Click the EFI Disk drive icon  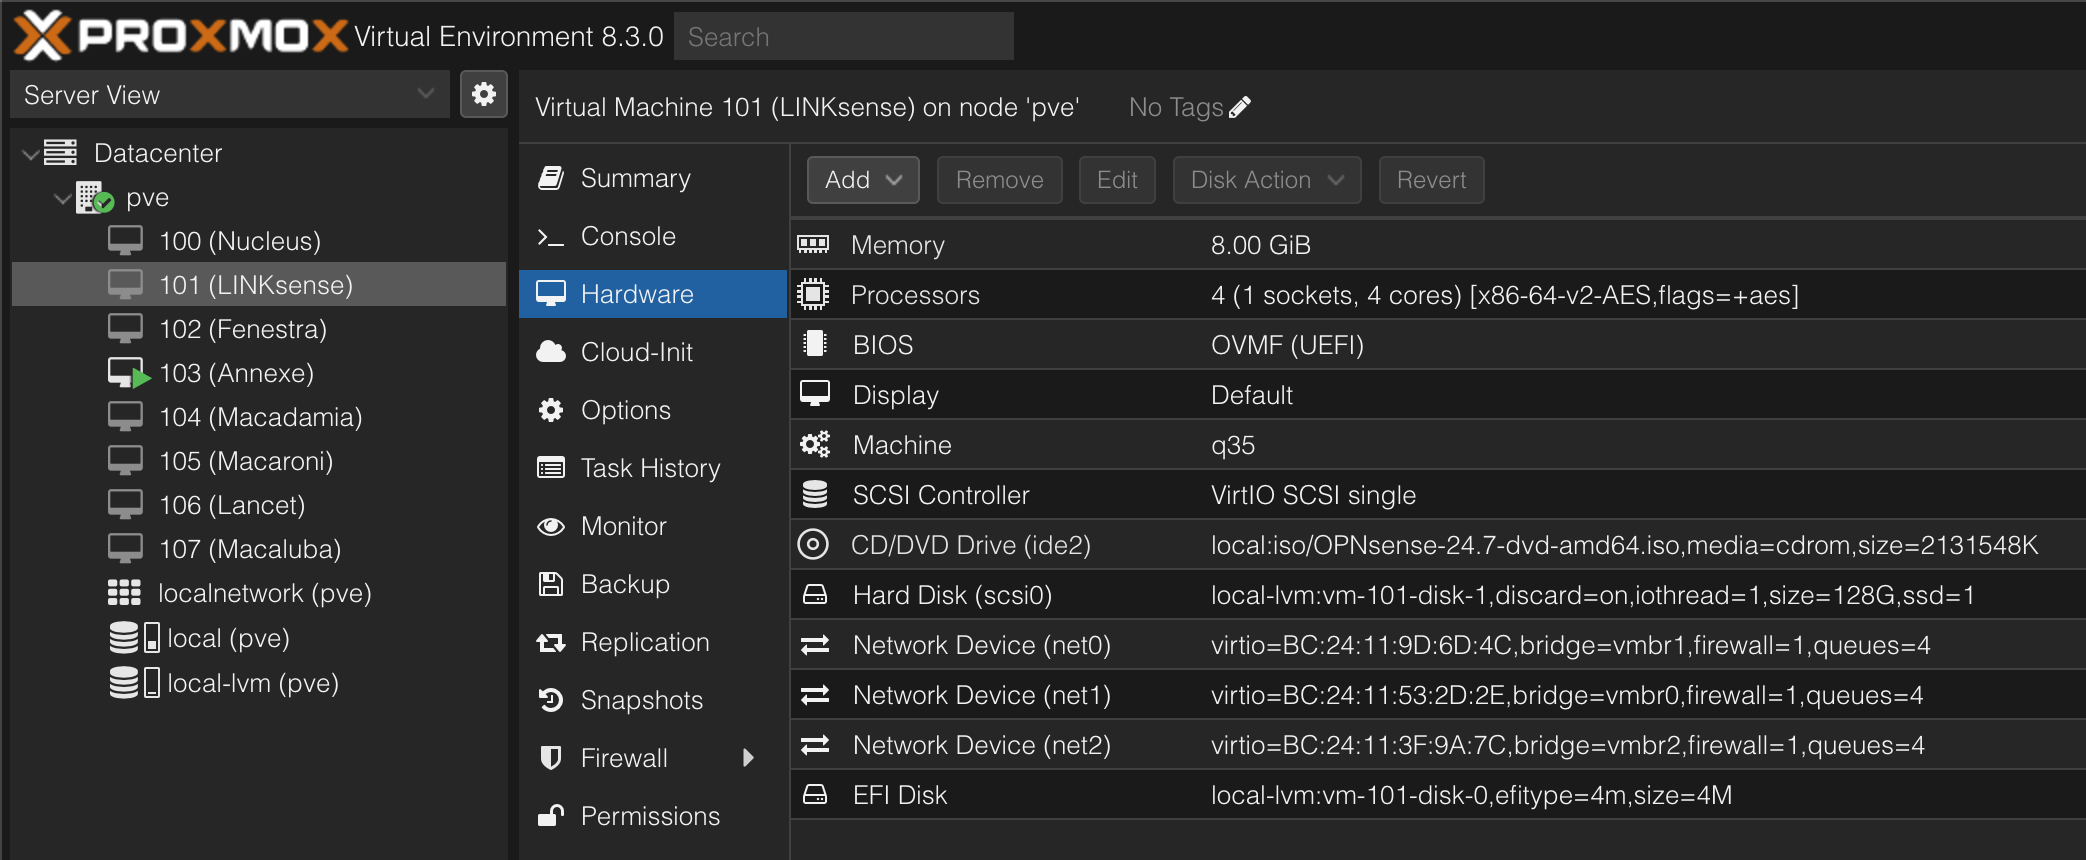pyautogui.click(x=815, y=795)
